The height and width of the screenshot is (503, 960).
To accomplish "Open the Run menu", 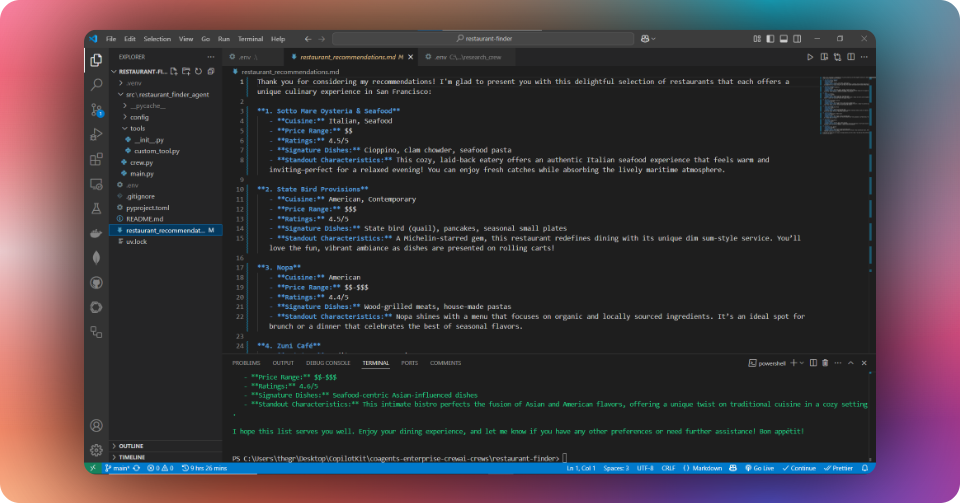I will coord(223,39).
